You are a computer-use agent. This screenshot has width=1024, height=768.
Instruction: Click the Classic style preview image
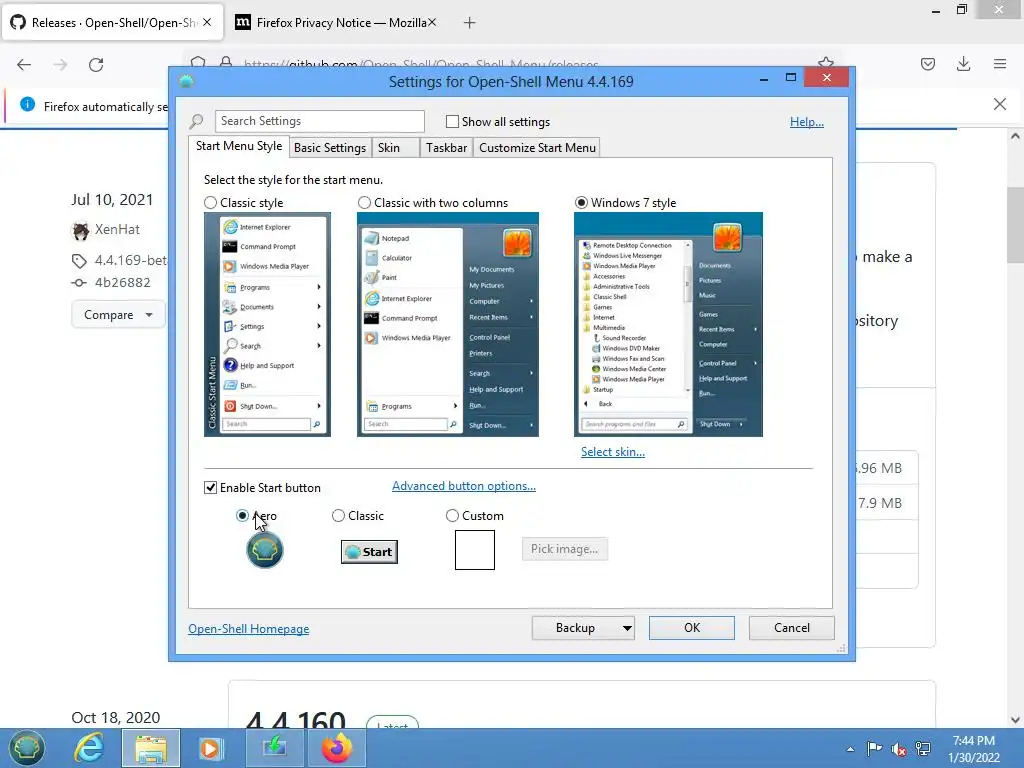[267, 324]
